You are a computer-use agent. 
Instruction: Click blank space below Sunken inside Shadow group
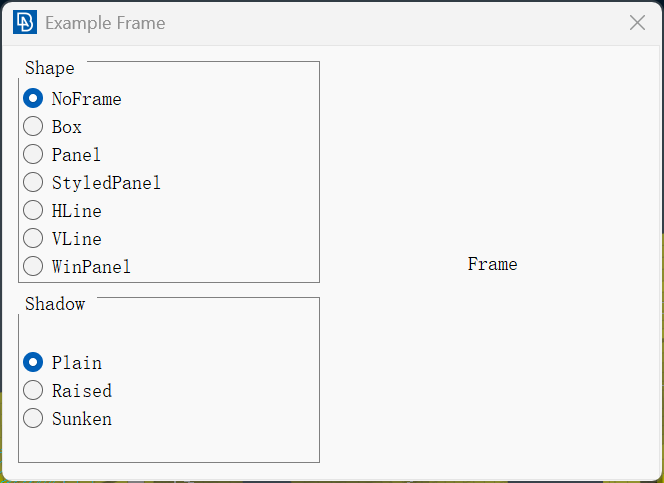pyautogui.click(x=169, y=445)
